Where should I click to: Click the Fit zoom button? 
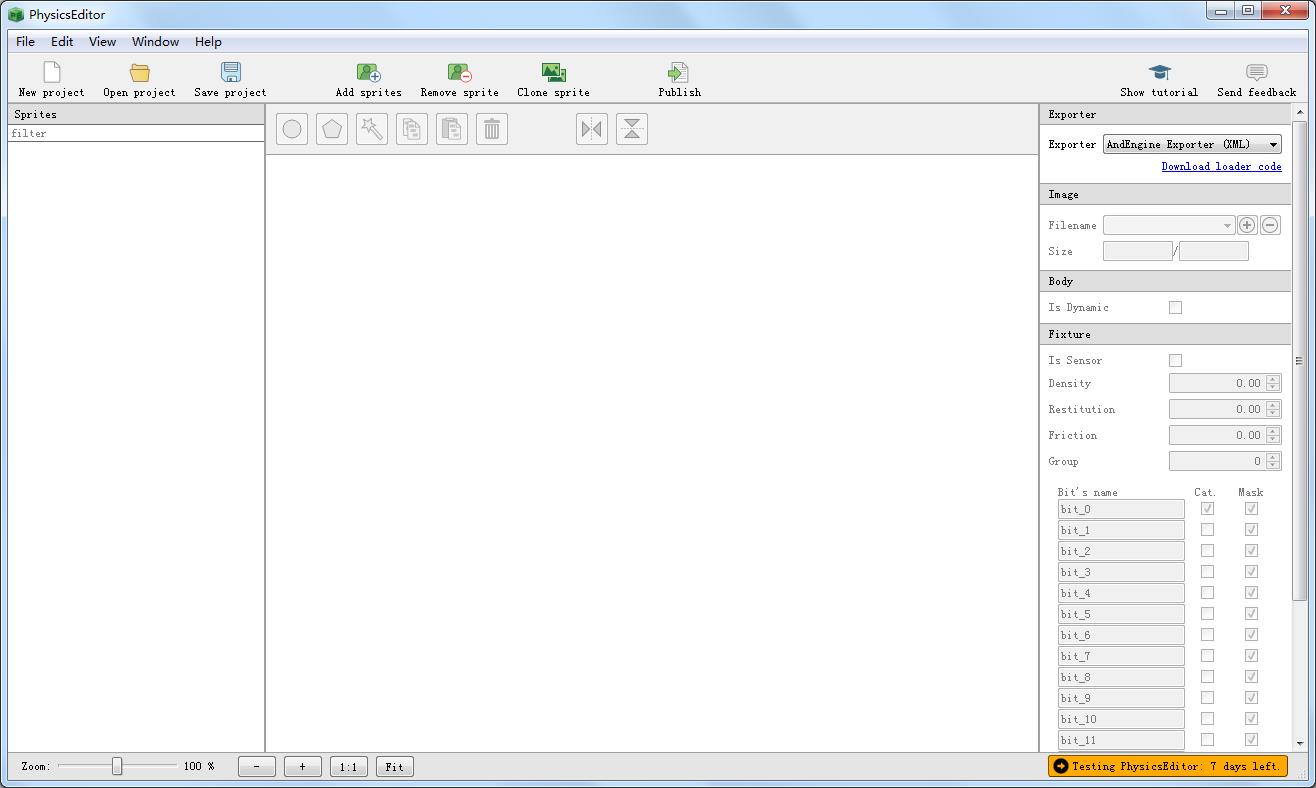coord(394,767)
